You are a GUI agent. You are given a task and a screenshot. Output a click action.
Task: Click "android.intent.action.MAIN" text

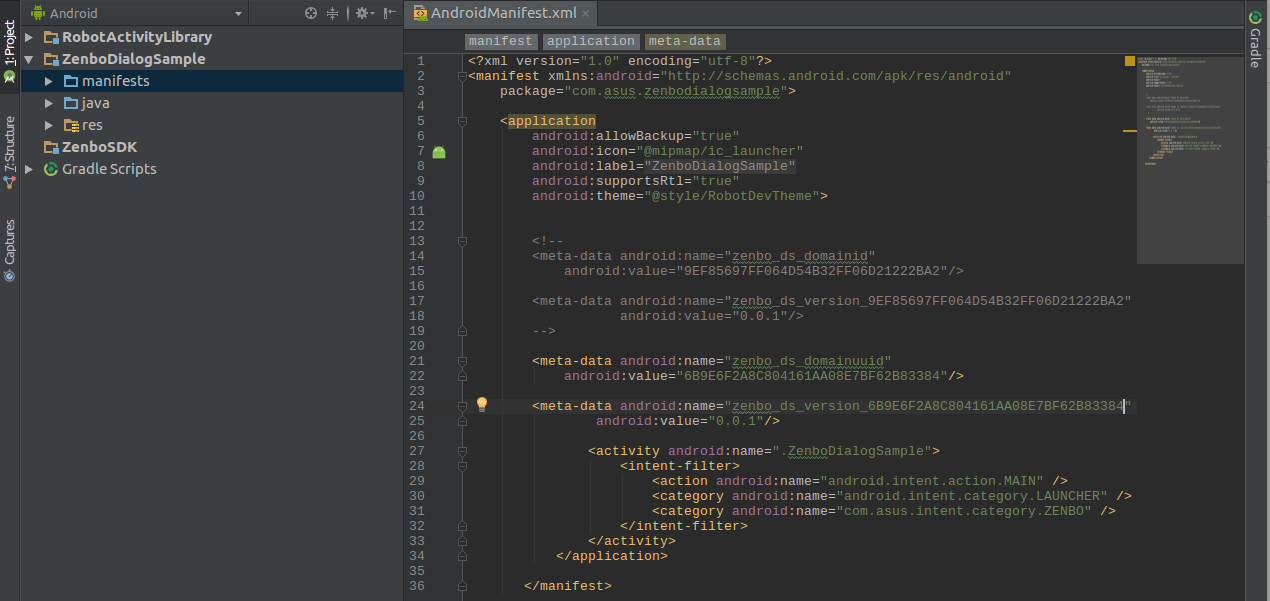[x=932, y=481]
